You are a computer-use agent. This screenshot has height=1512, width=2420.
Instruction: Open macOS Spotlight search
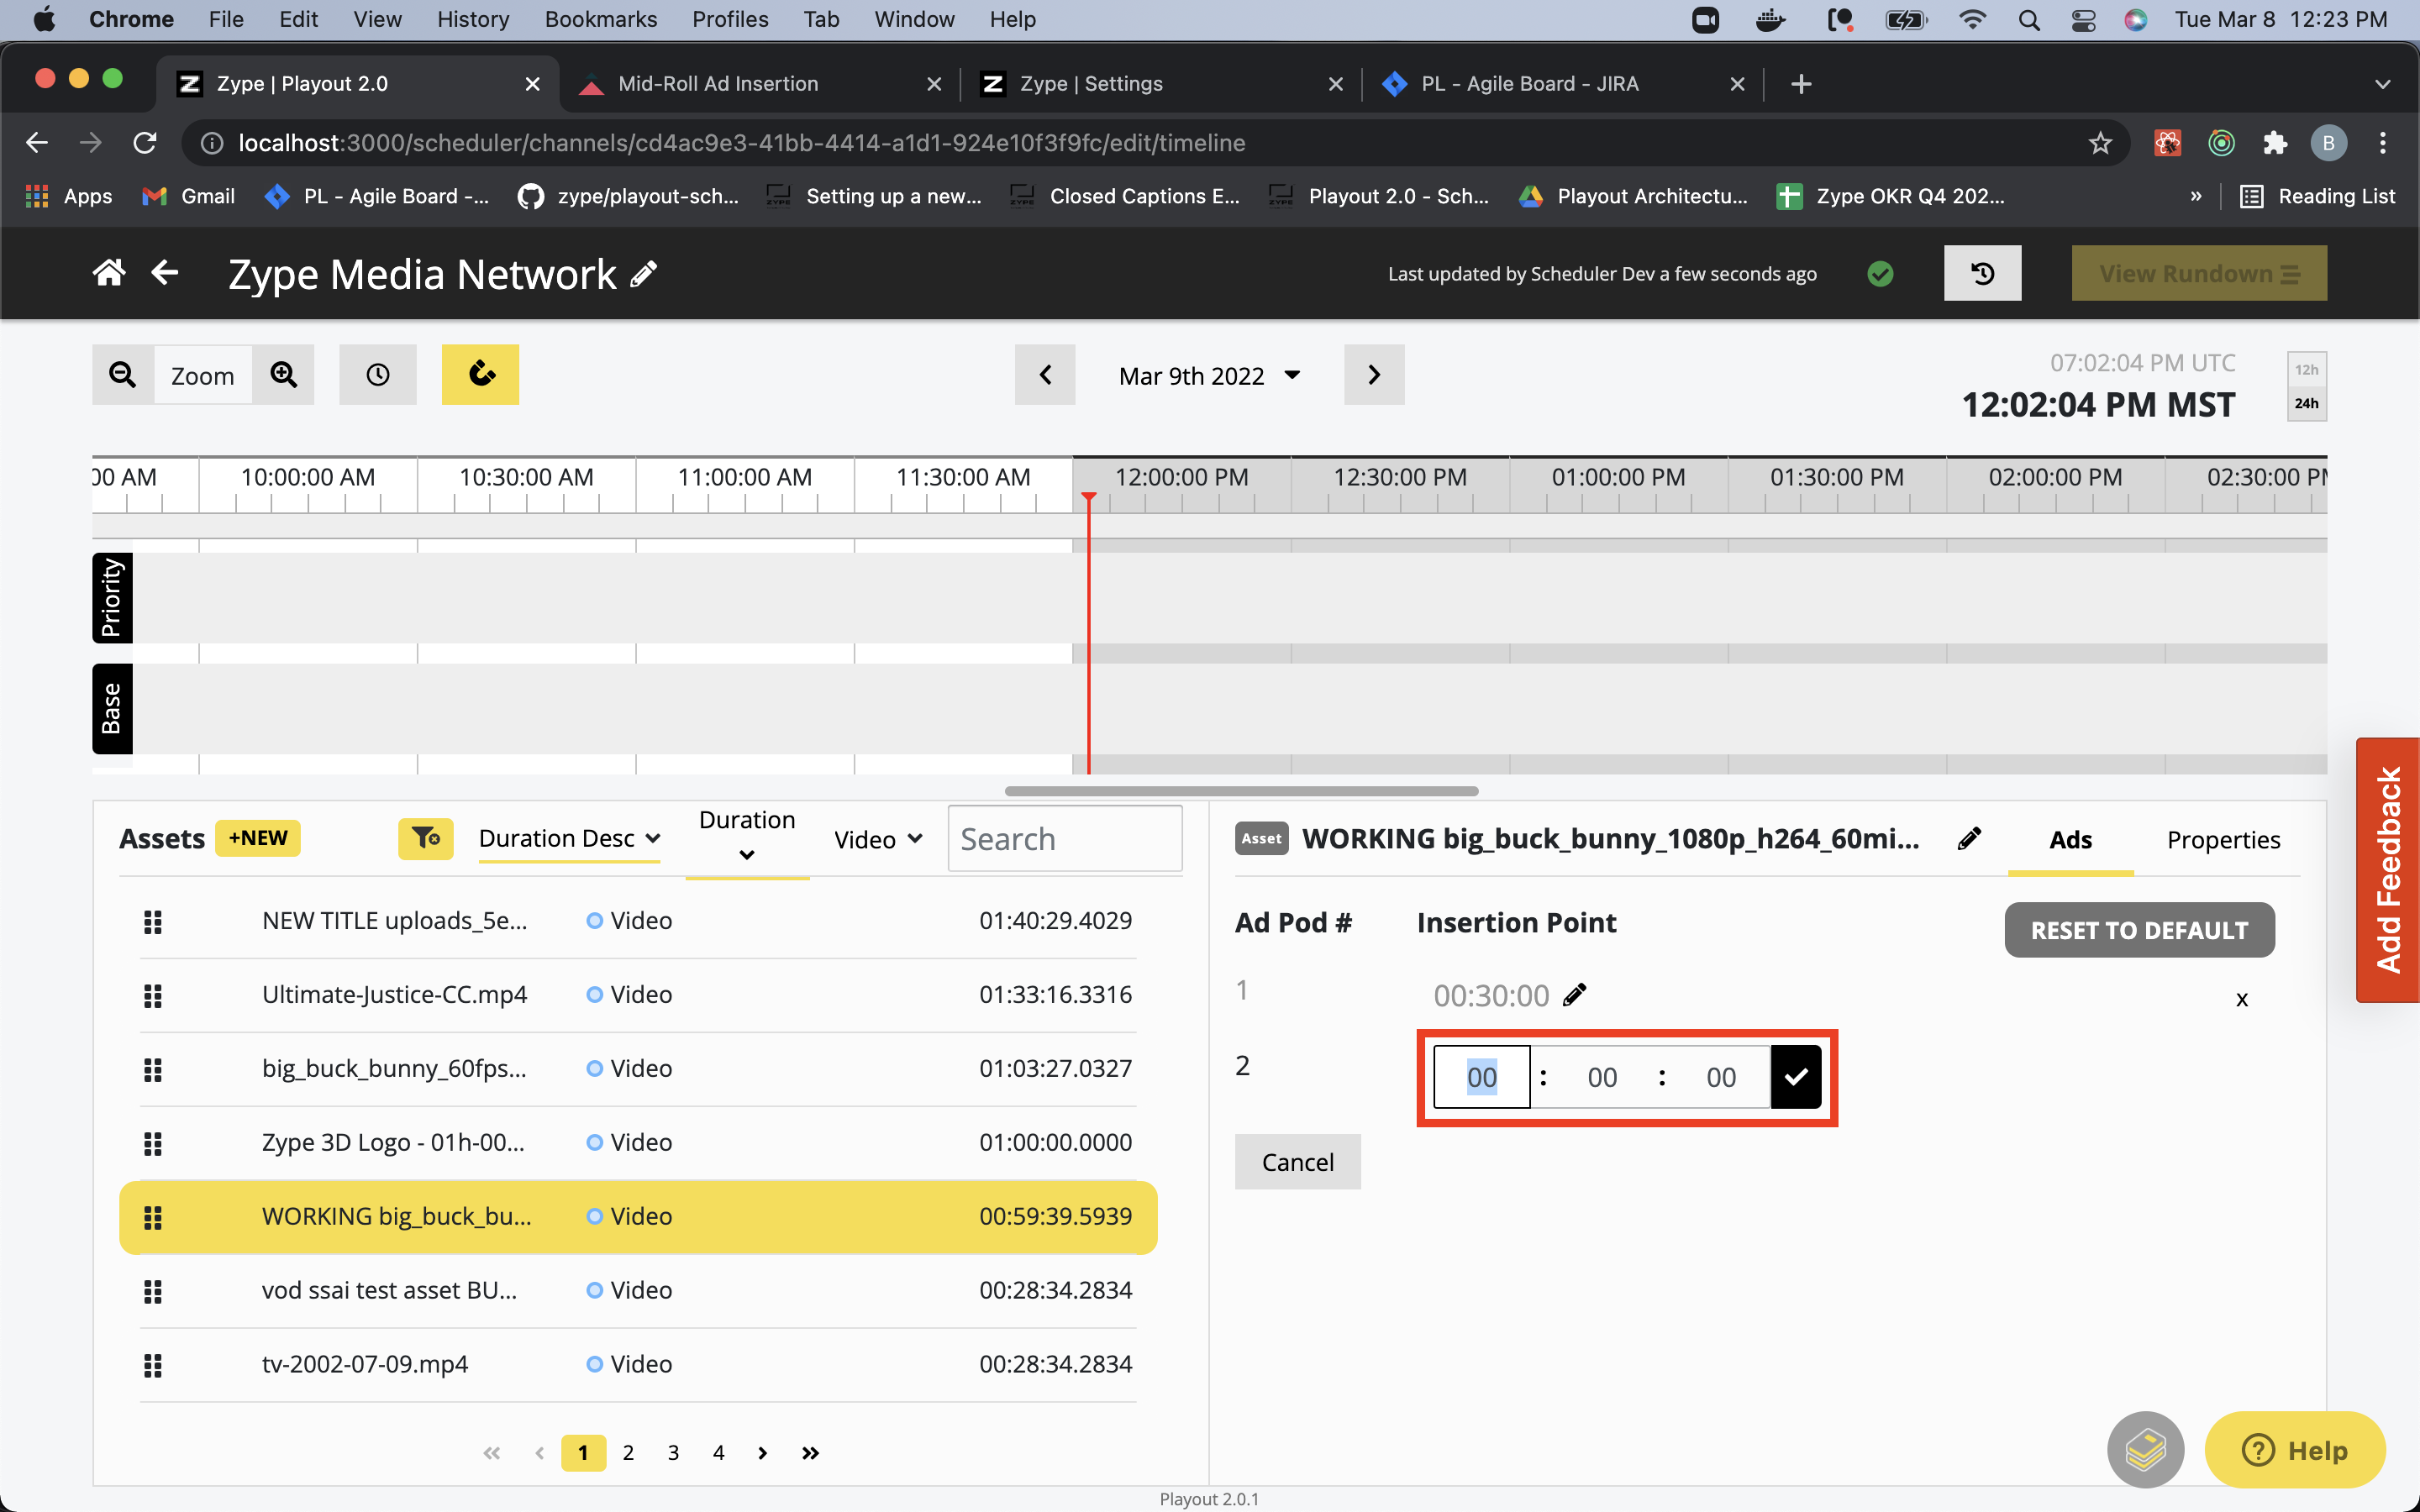2029,20
